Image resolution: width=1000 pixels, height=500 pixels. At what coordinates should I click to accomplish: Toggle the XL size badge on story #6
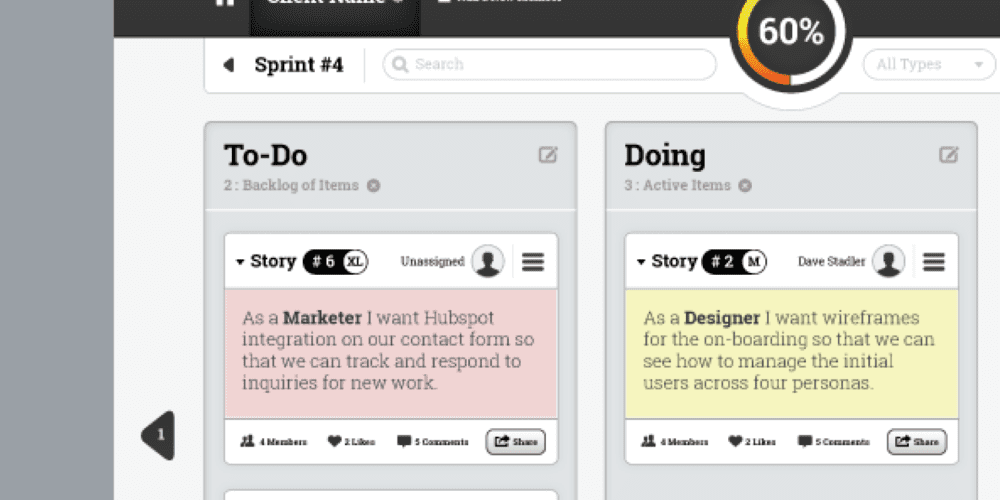tap(355, 261)
